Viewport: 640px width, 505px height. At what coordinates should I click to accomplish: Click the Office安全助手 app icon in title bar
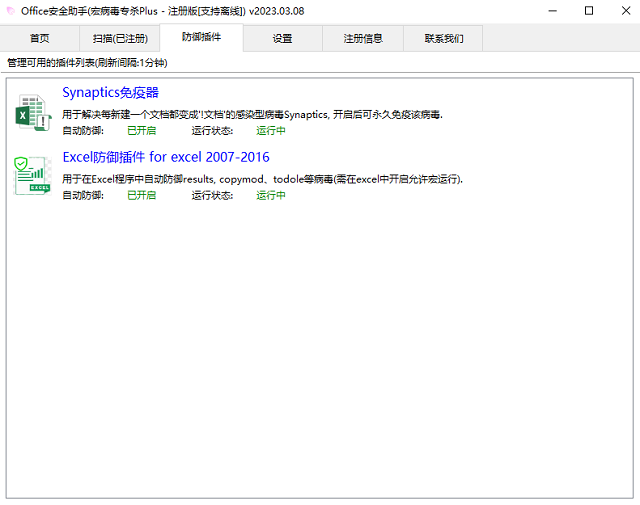[11, 11]
